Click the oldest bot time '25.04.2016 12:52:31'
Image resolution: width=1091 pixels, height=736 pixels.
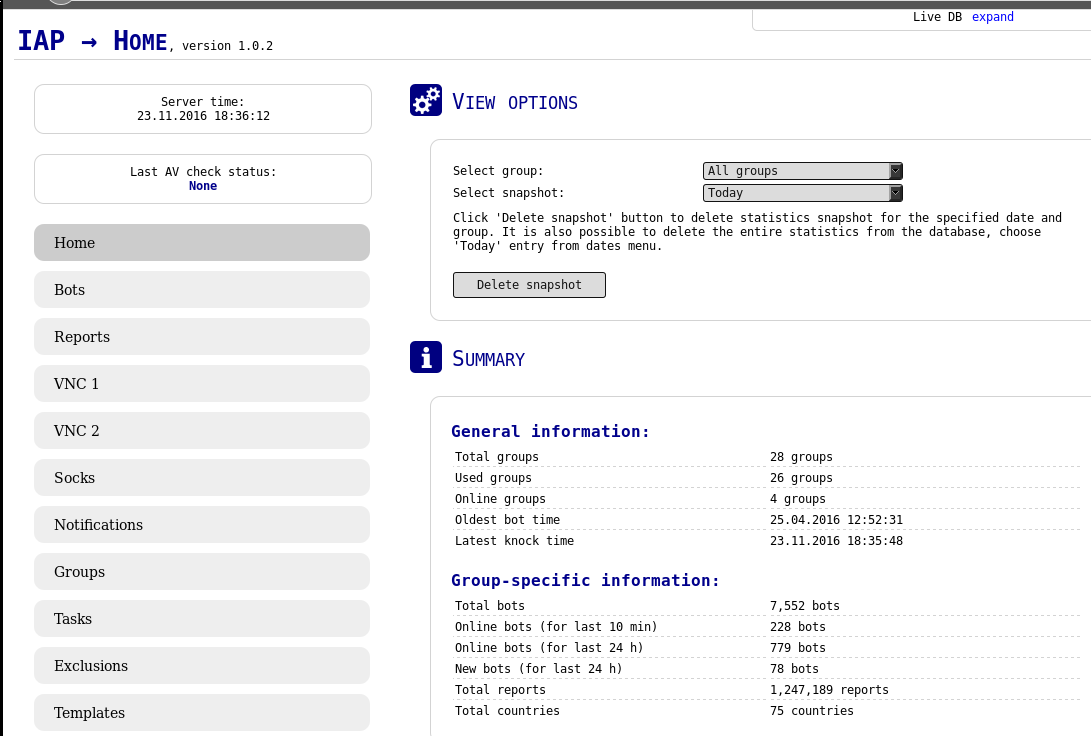pyautogui.click(x=836, y=520)
